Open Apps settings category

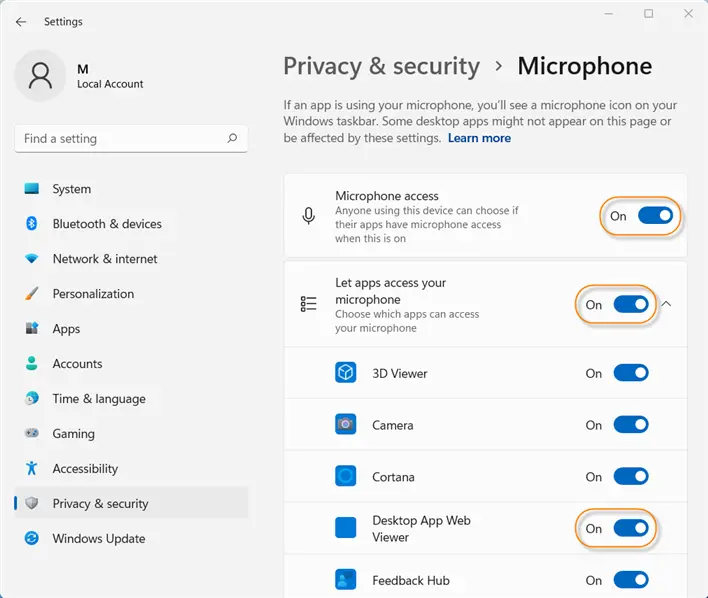pyautogui.click(x=131, y=328)
